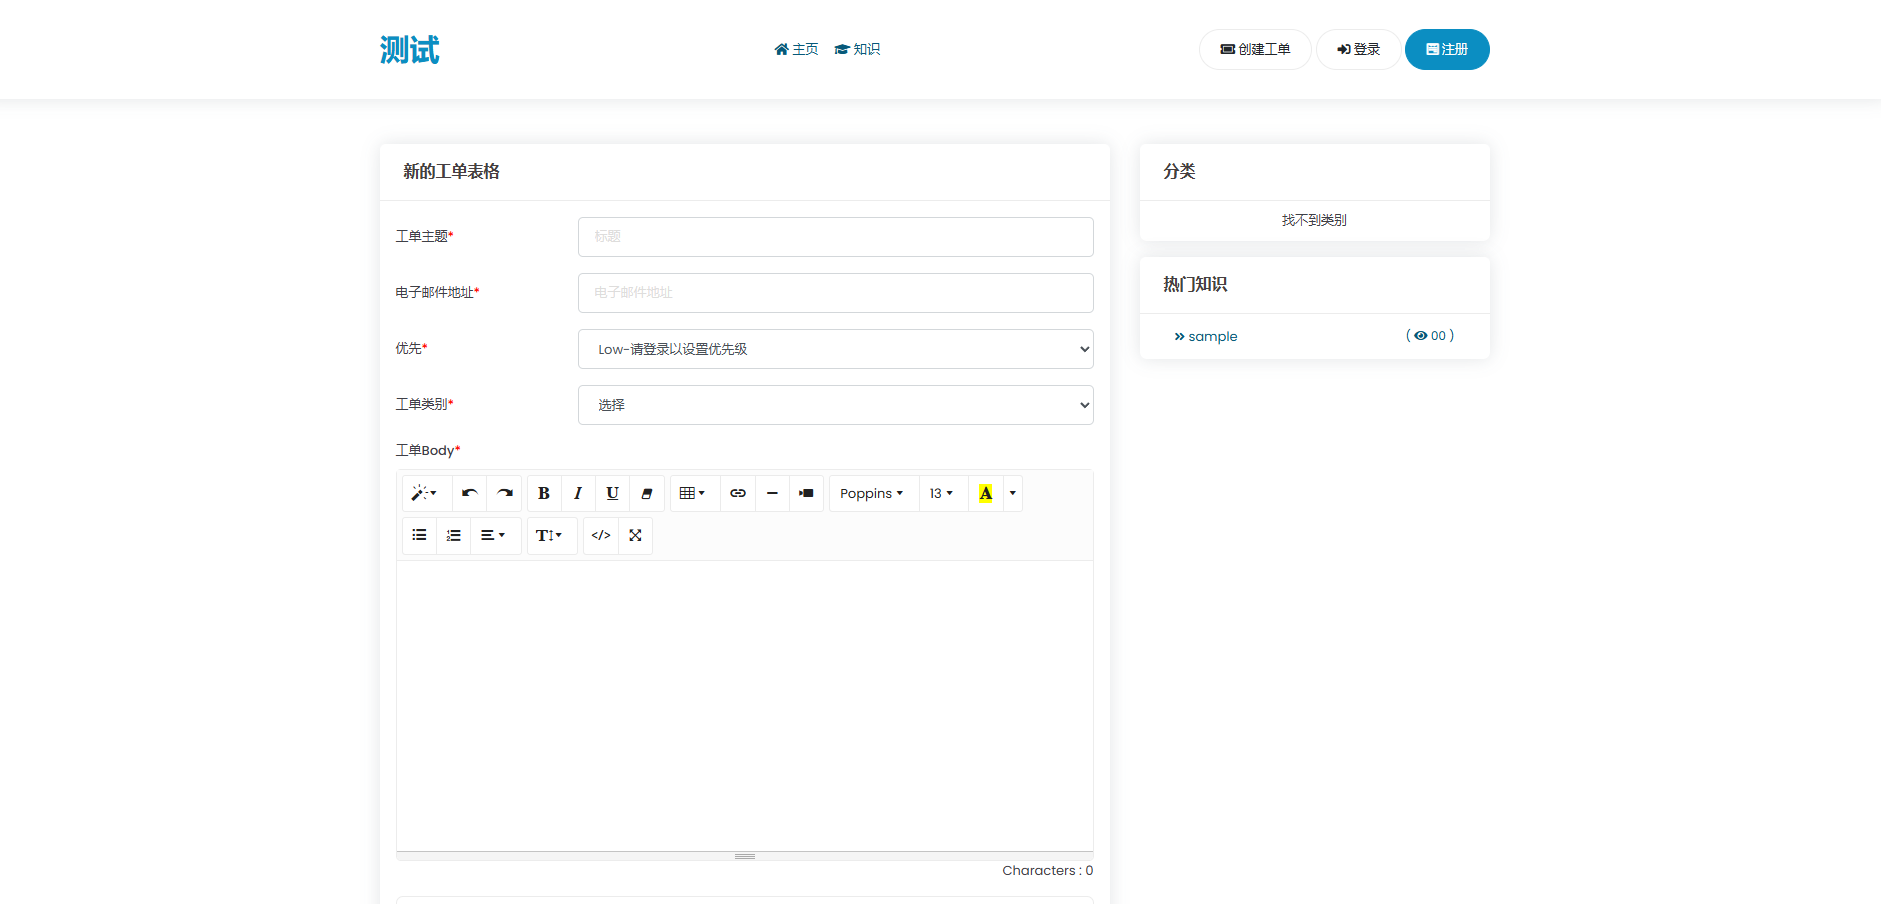Toggle the ordered list formatting
This screenshot has height=904, width=1881.
(x=453, y=535)
